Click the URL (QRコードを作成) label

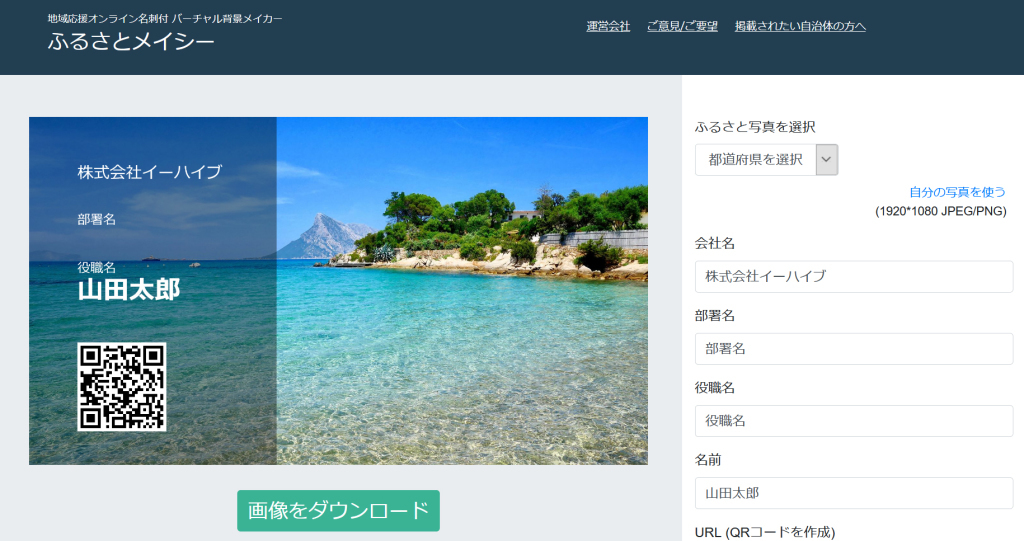(x=764, y=532)
